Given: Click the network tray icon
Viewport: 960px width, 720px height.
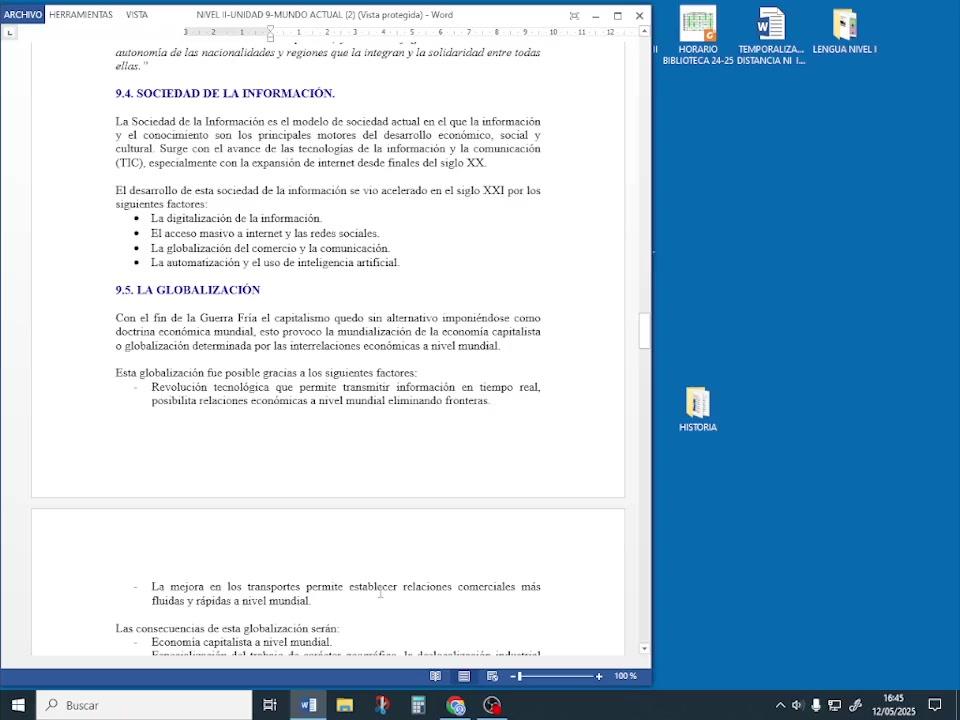Looking at the screenshot, I should [x=834, y=705].
